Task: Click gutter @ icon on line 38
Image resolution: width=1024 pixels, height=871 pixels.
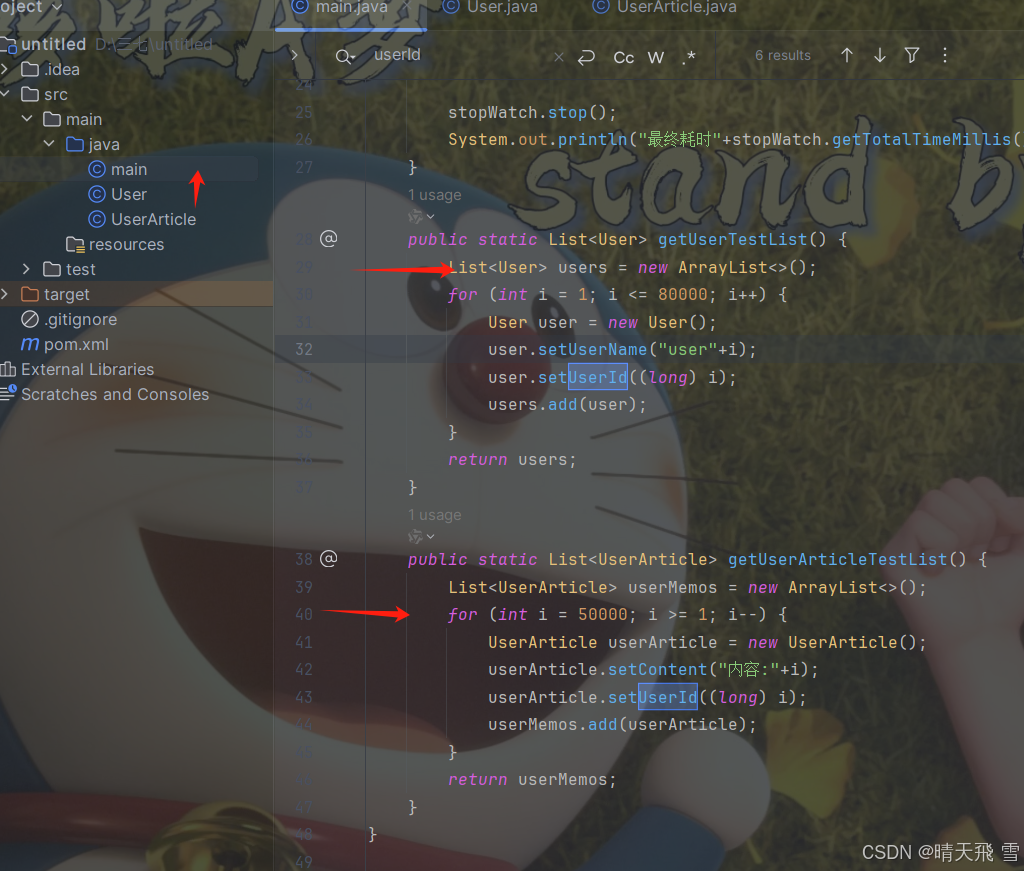Action: coord(328,558)
